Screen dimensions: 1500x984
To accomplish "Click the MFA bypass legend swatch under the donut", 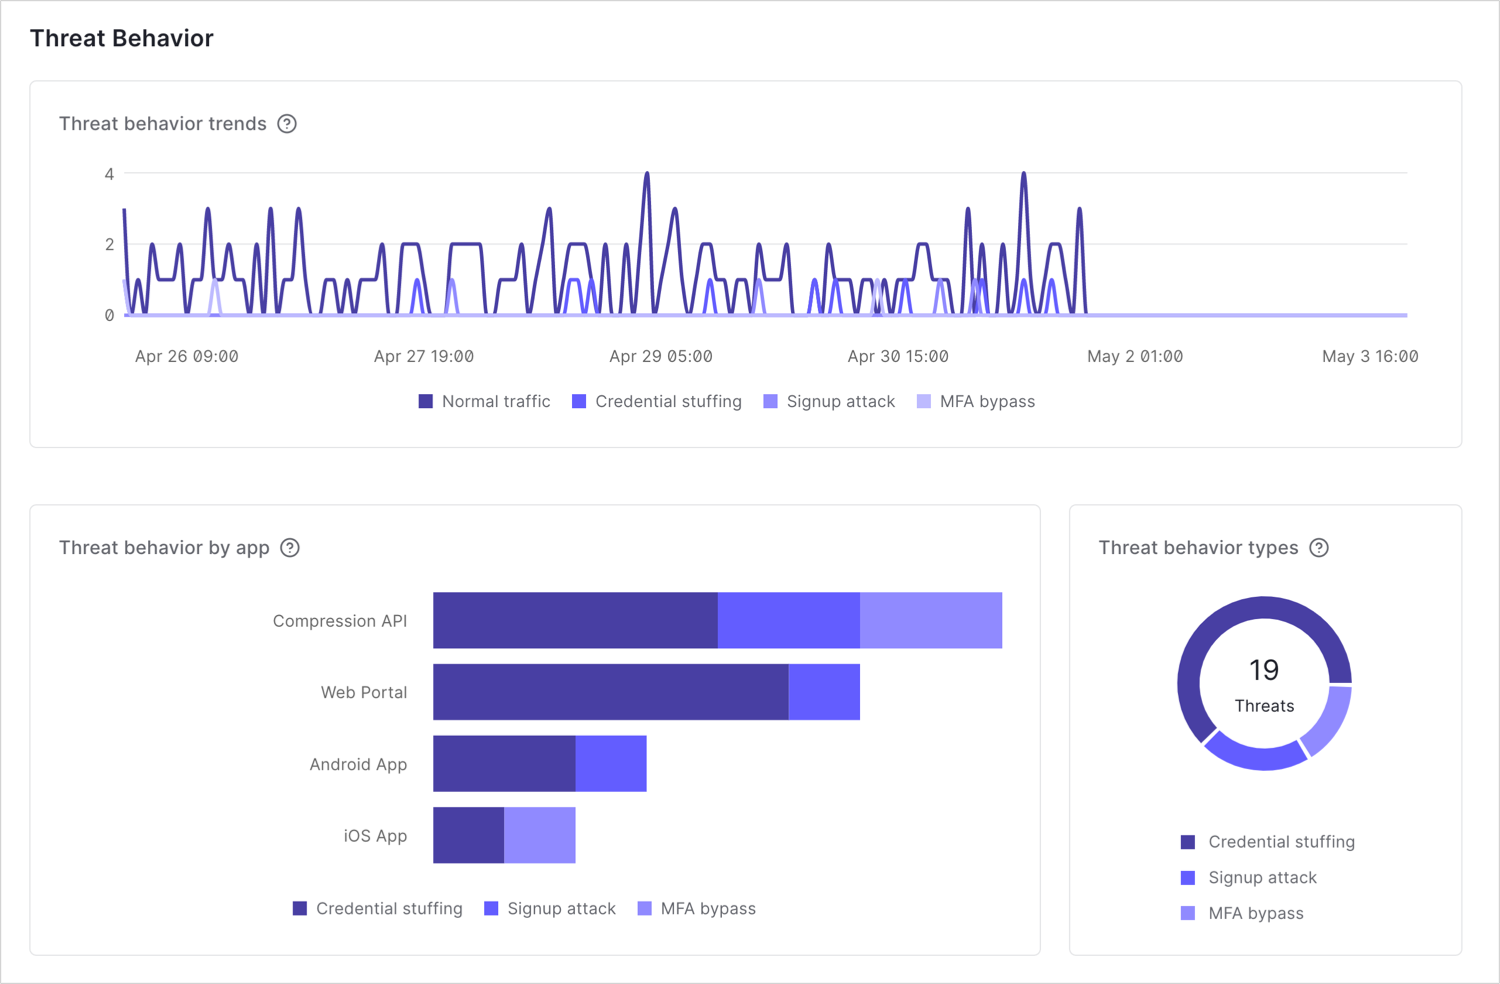I will point(1189,913).
